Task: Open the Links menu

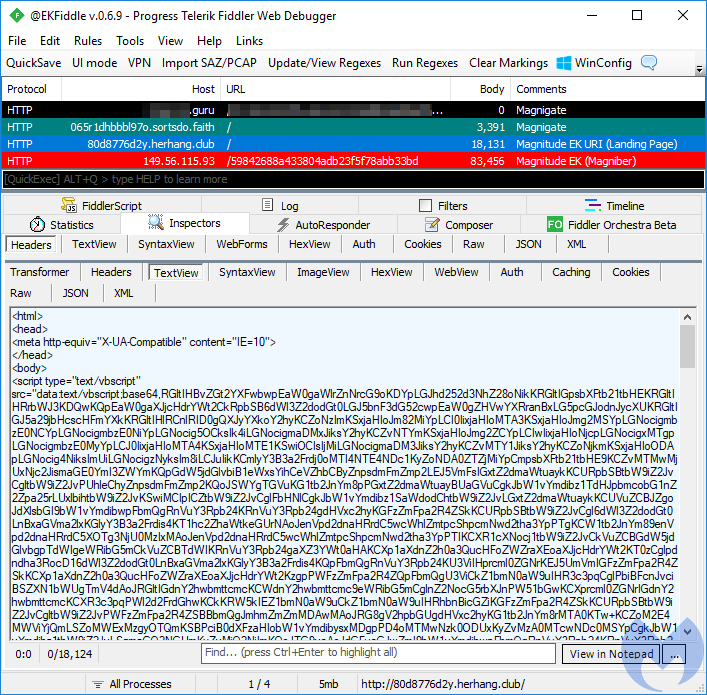Action: coord(249,41)
